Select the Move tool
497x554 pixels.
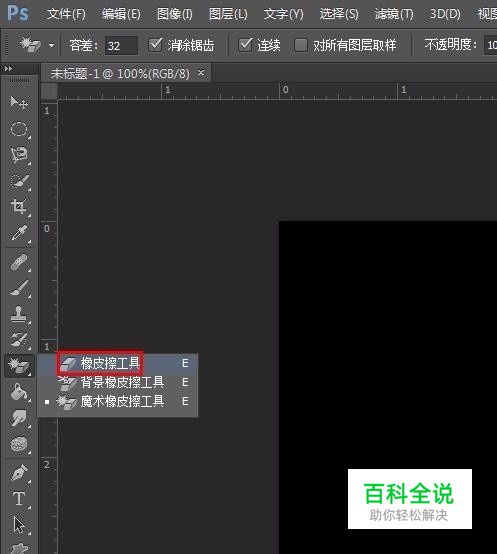(19, 102)
